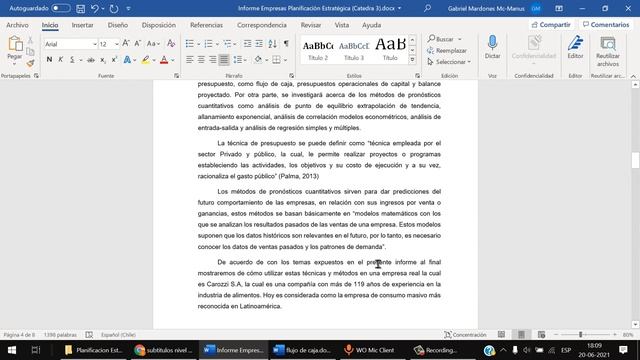Apply the Título 2 style

click(318, 50)
